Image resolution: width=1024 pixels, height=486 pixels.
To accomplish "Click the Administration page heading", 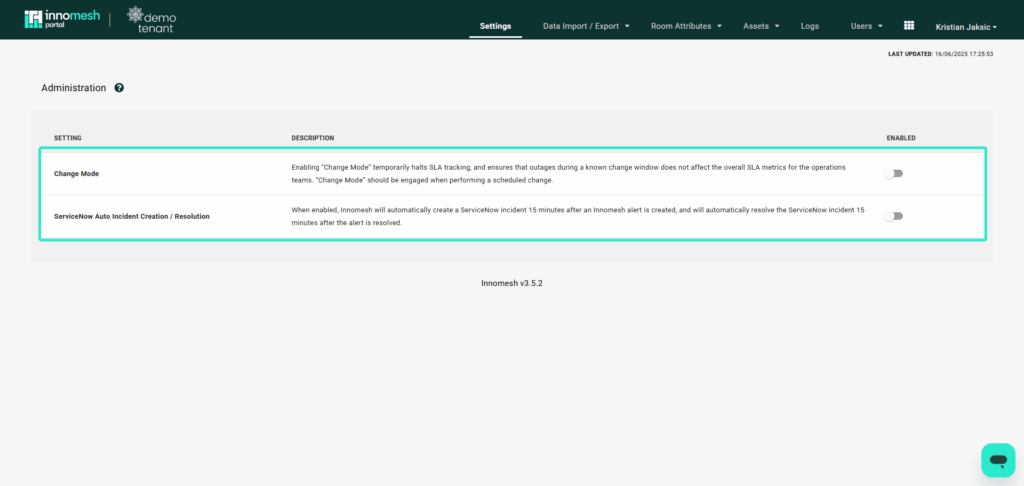I will [73, 88].
